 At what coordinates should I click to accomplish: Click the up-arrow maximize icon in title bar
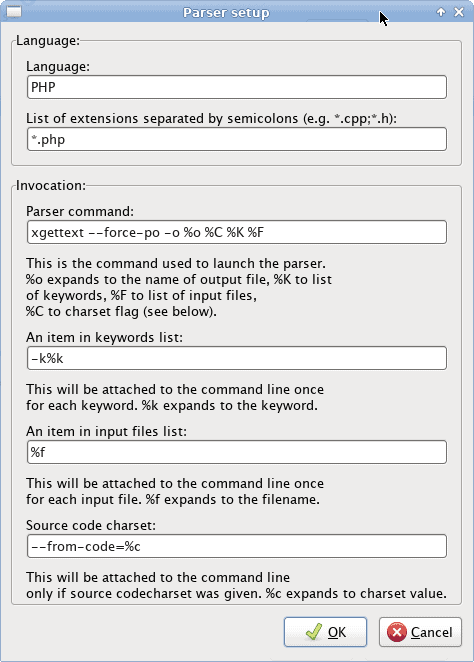441,12
